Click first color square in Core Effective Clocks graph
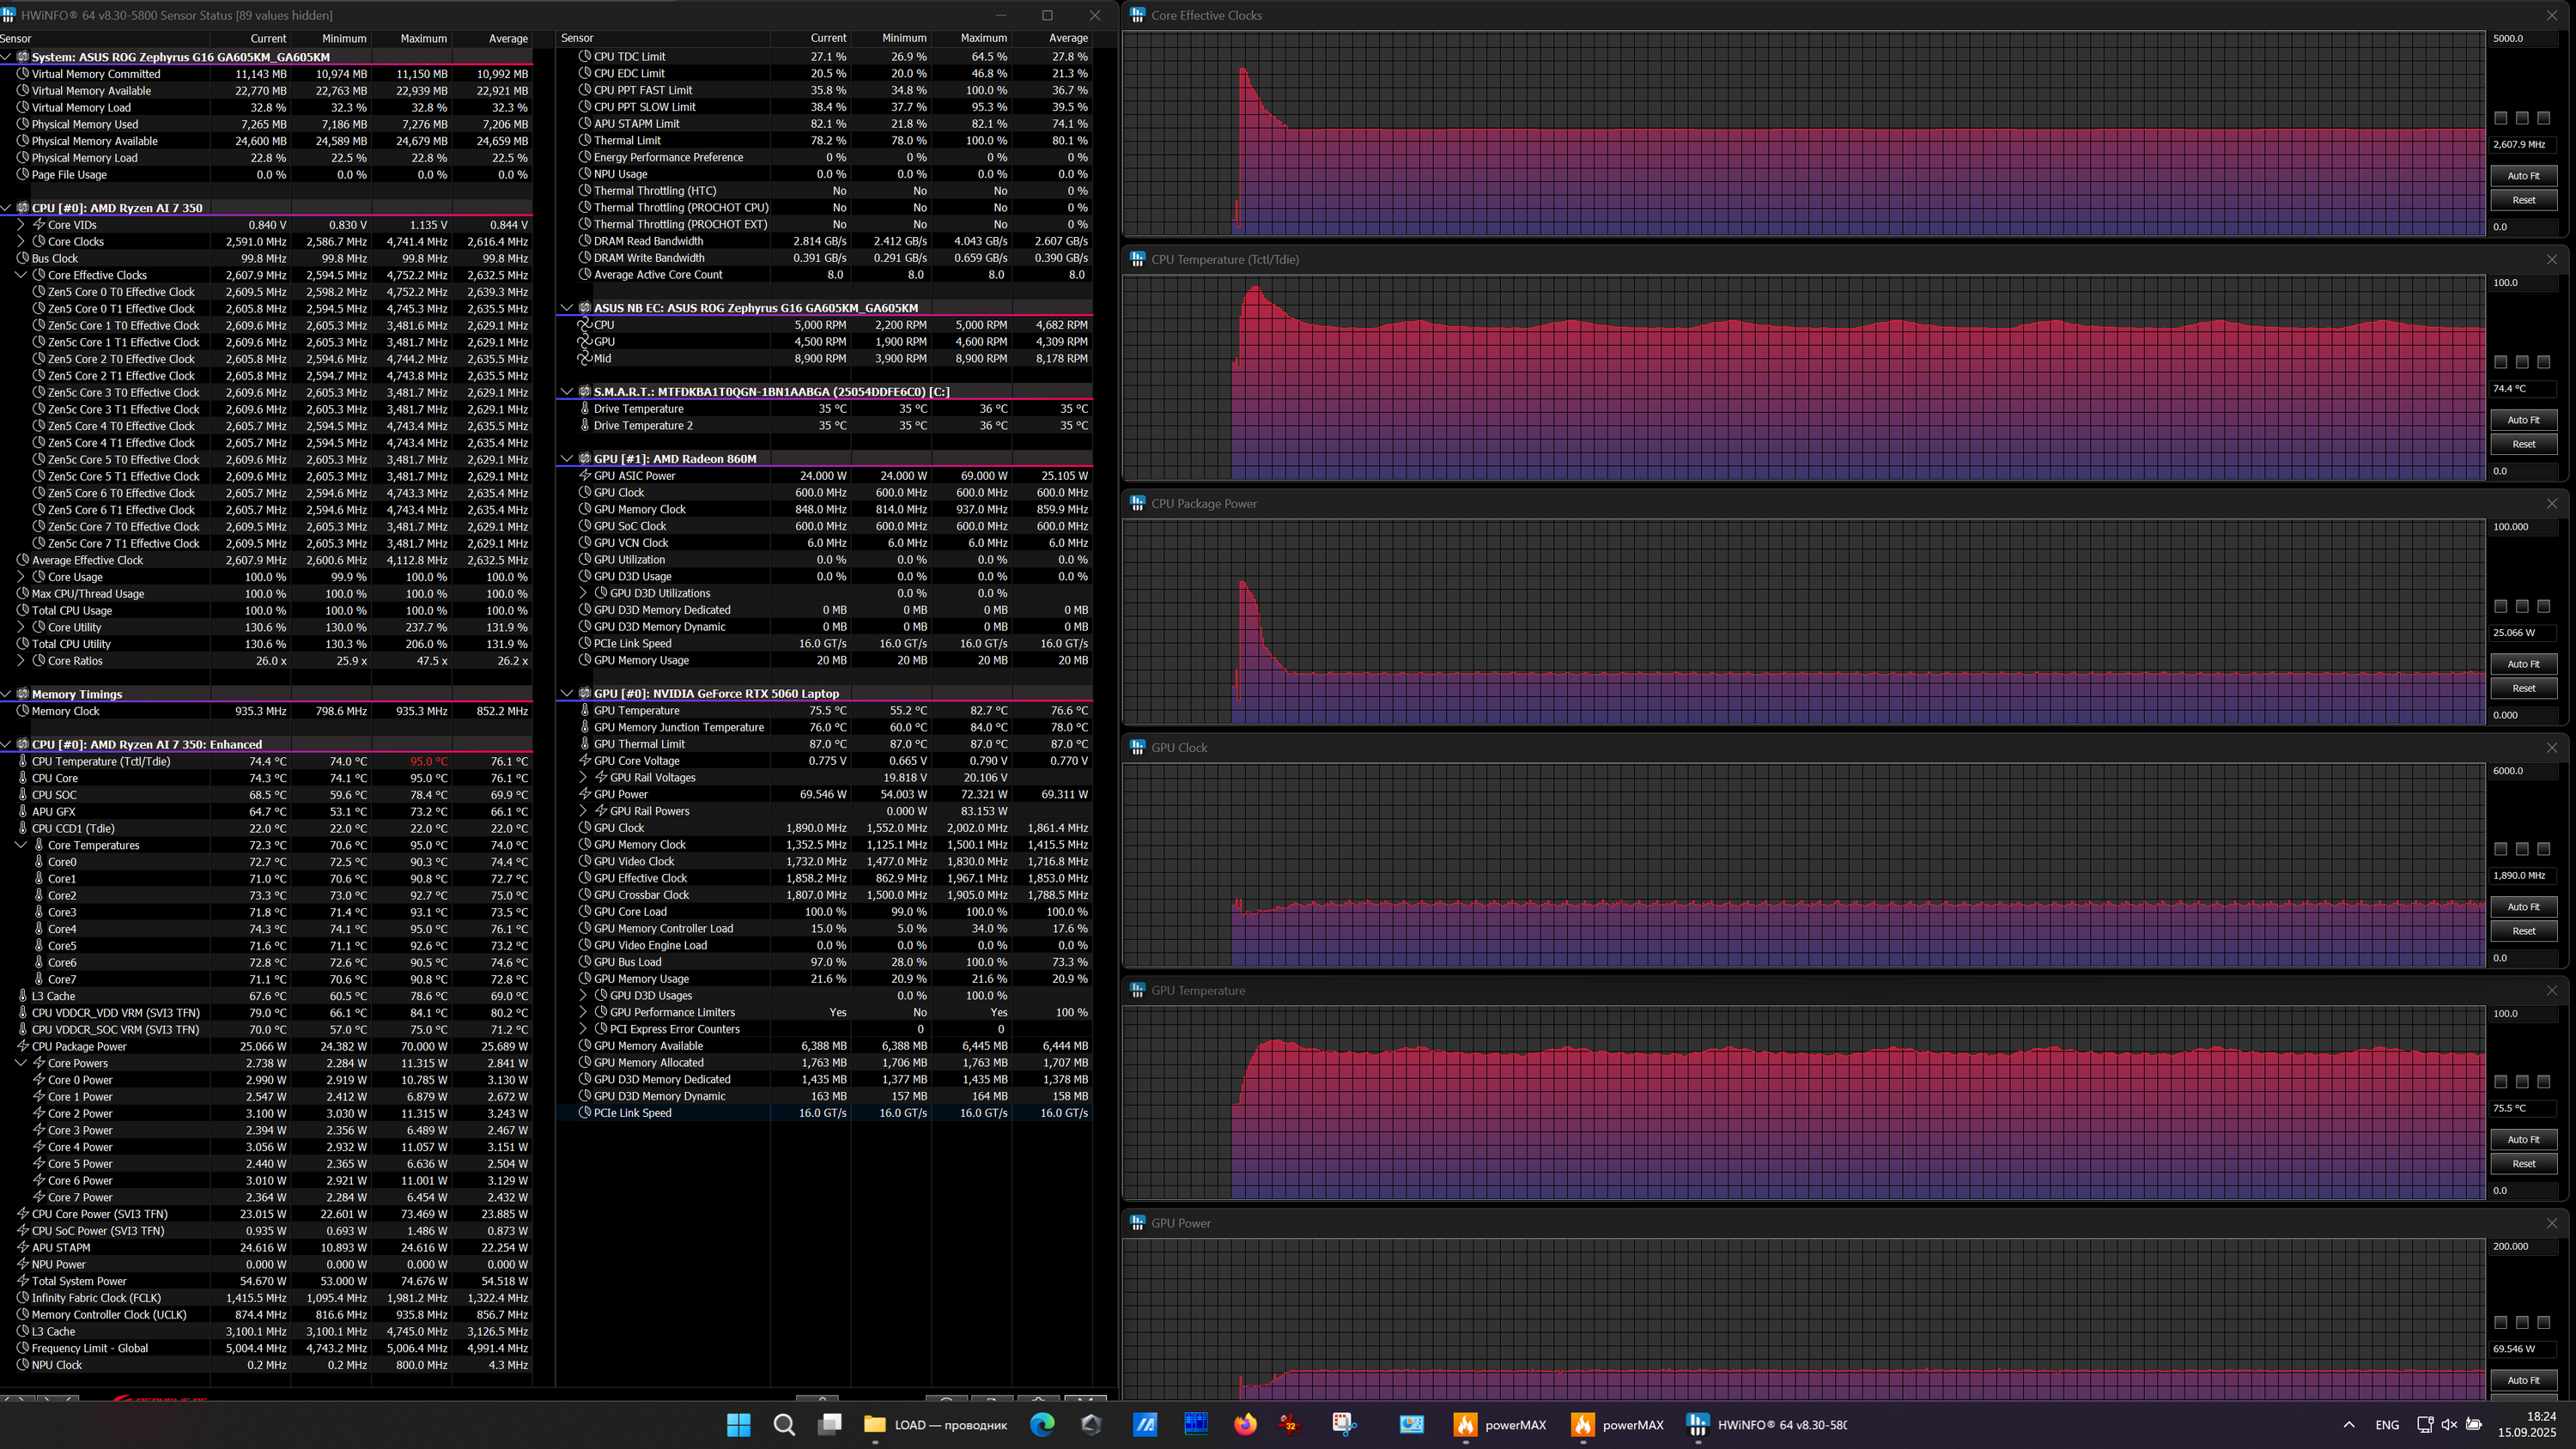 pyautogui.click(x=2500, y=118)
